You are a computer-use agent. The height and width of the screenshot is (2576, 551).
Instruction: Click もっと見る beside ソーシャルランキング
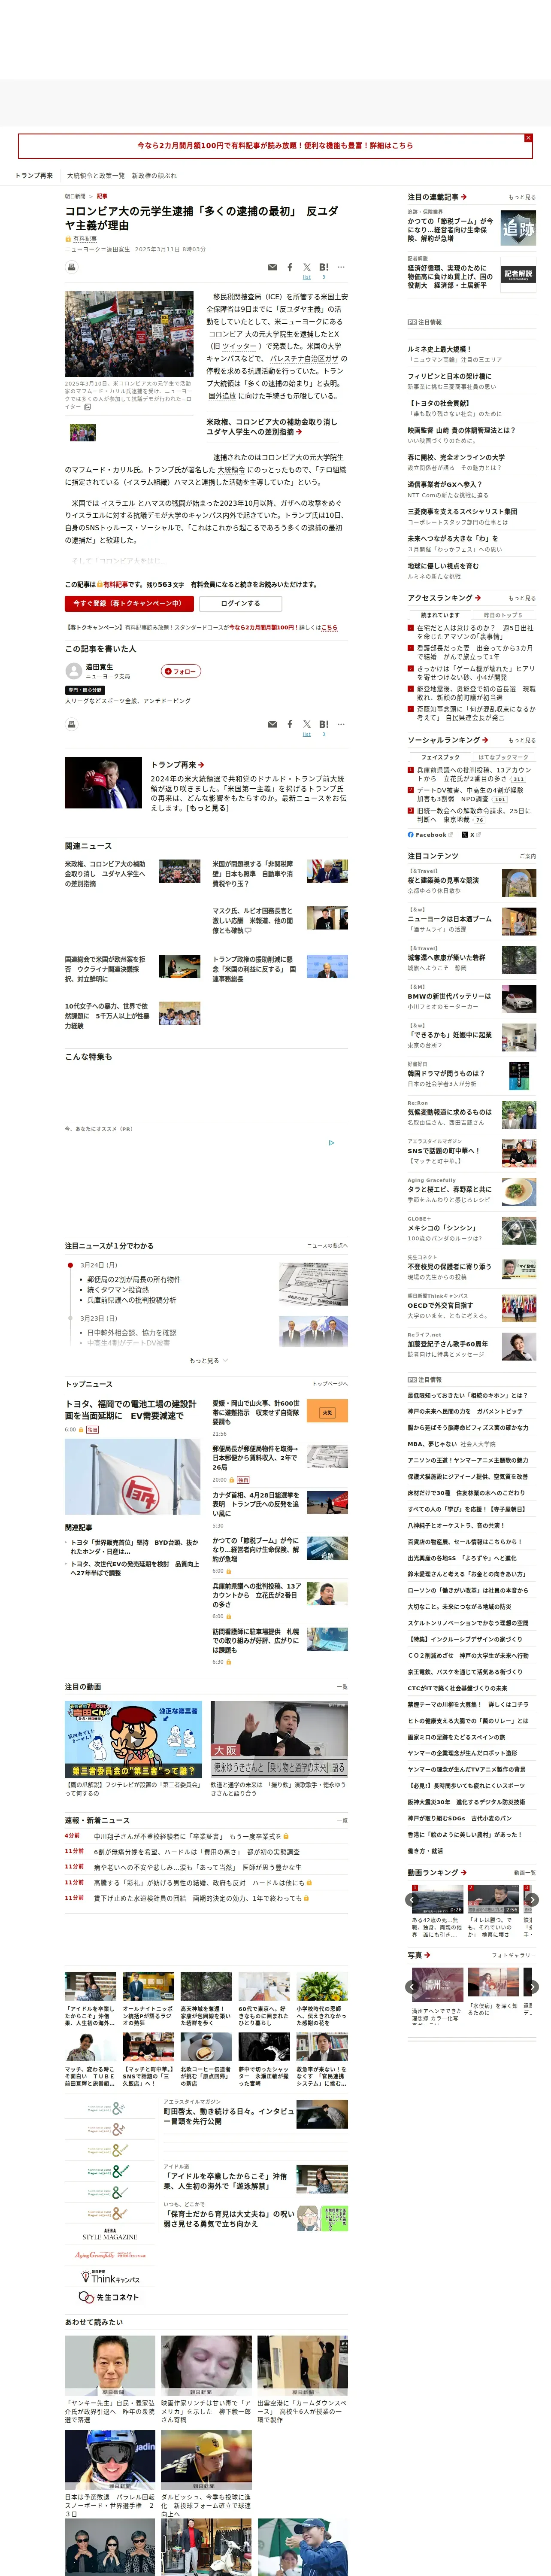point(521,740)
